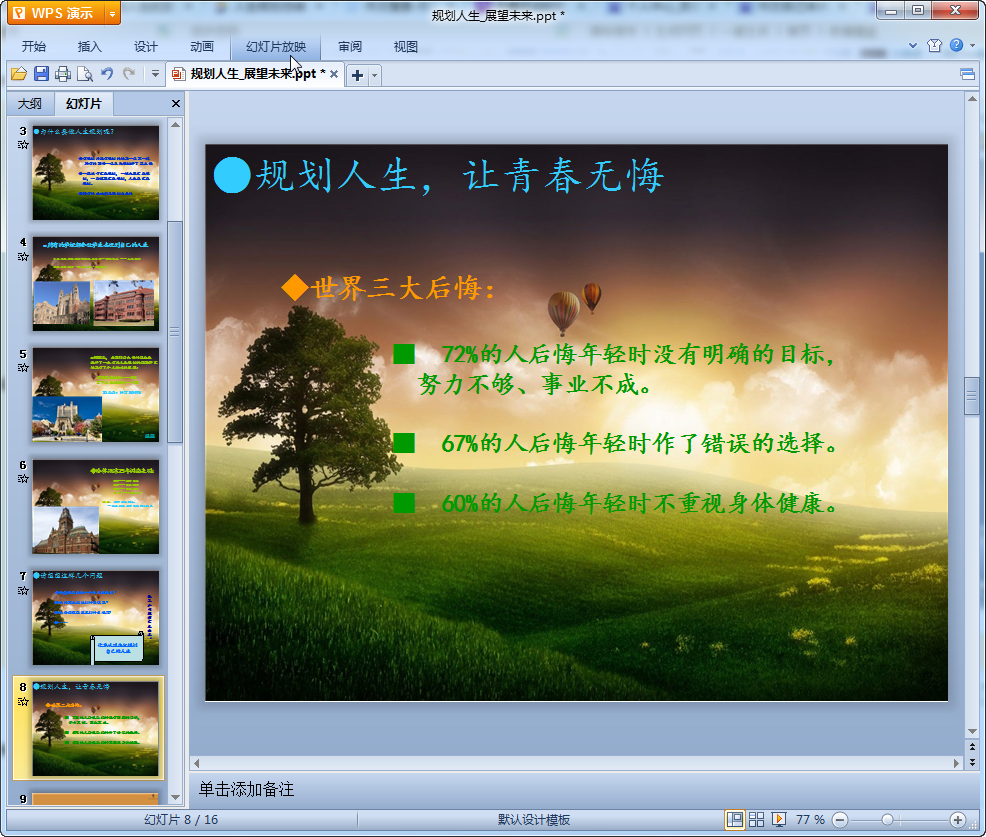Open WPS 演示 application menu button
This screenshot has height=837, width=986.
click(x=56, y=13)
